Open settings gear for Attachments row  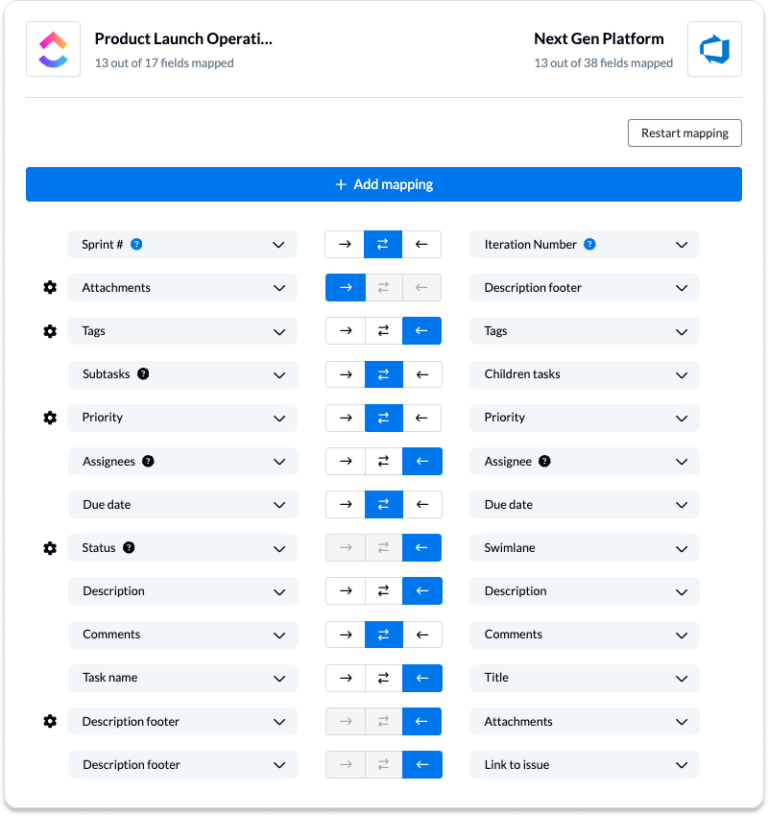point(50,288)
